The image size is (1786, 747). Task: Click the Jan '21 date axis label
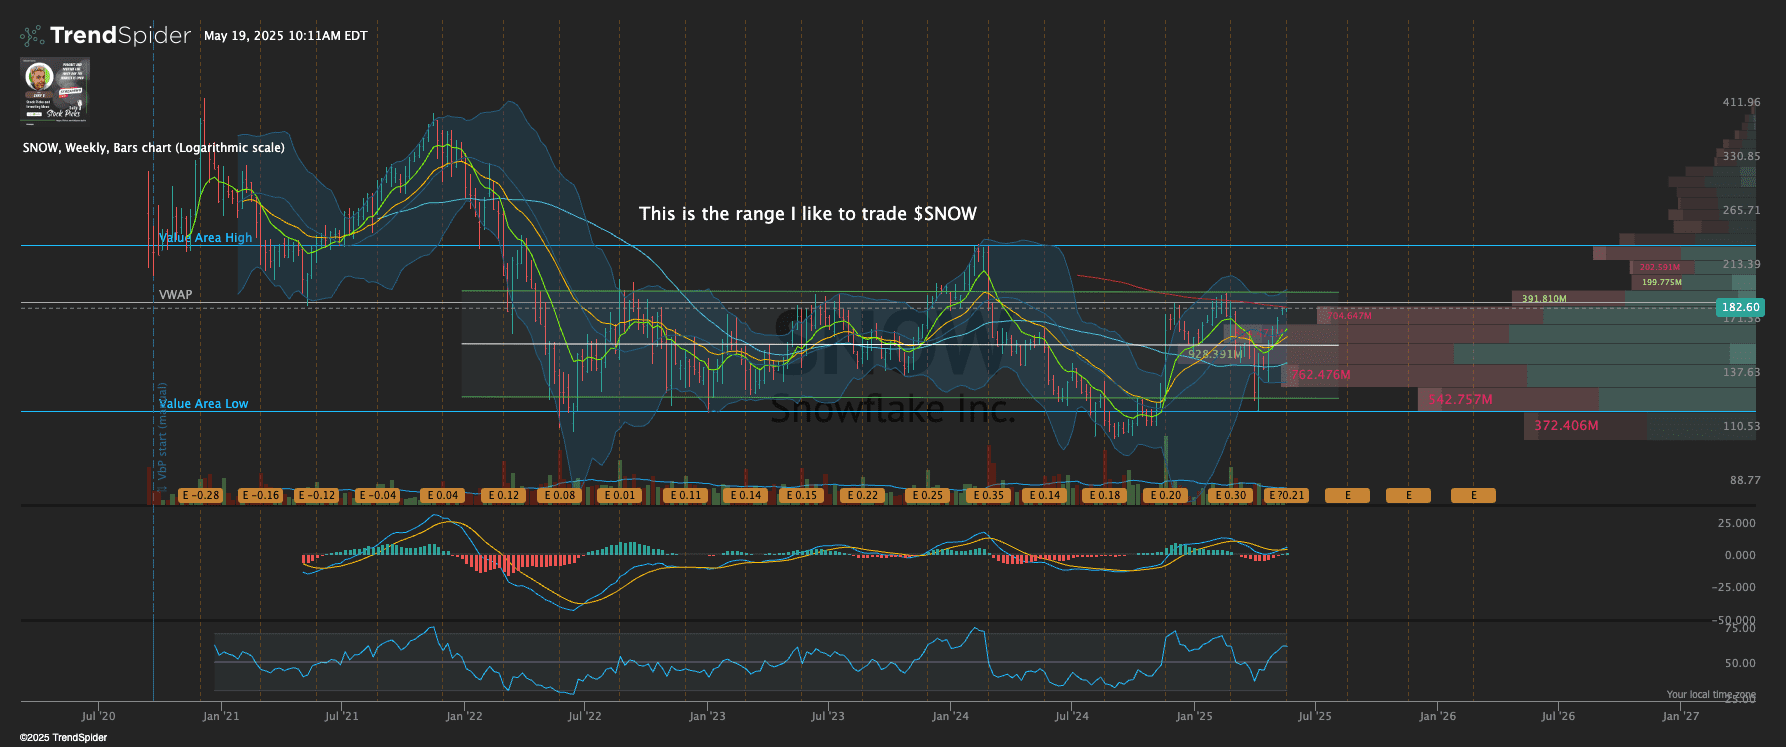(221, 716)
